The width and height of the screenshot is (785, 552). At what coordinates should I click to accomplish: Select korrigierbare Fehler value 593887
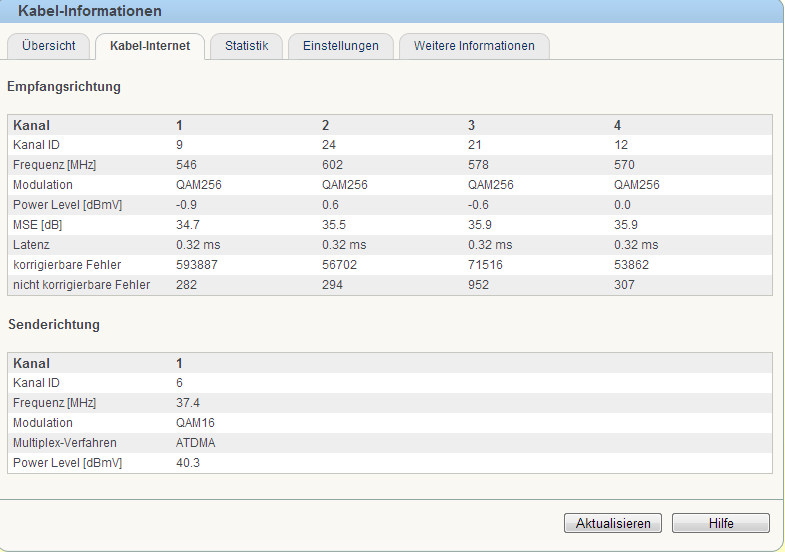click(x=197, y=265)
